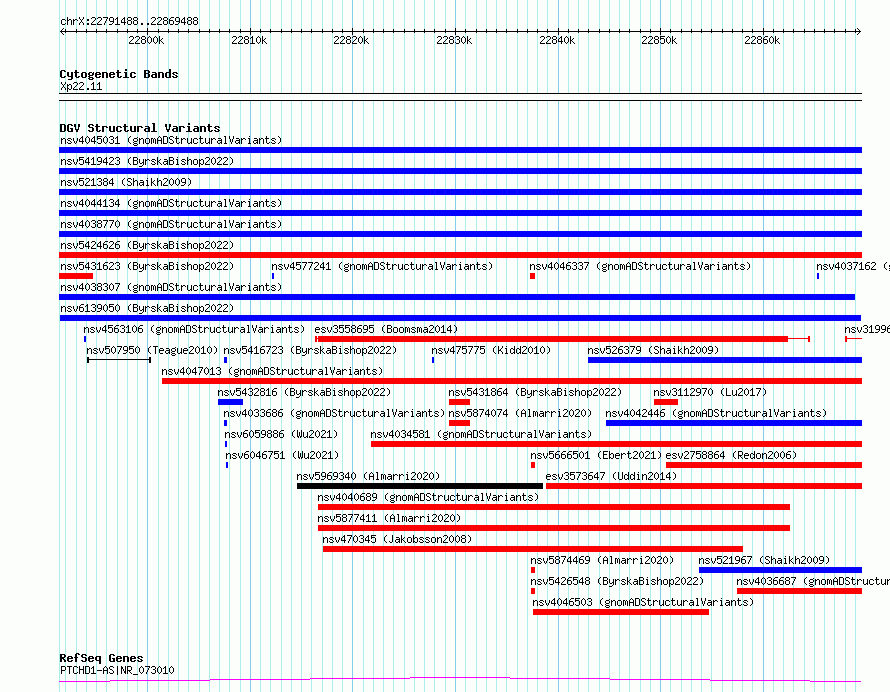
Task: Click nsv5666501 (Ebert2021) label
Action: [x=596, y=455]
